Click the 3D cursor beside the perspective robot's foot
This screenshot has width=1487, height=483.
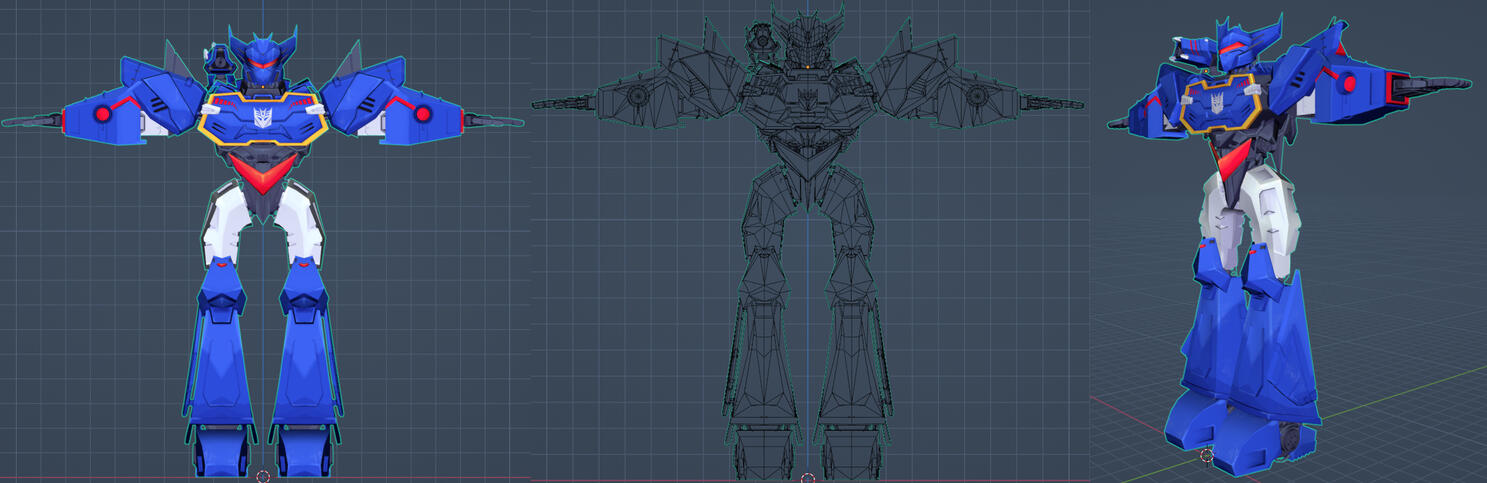(1206, 455)
